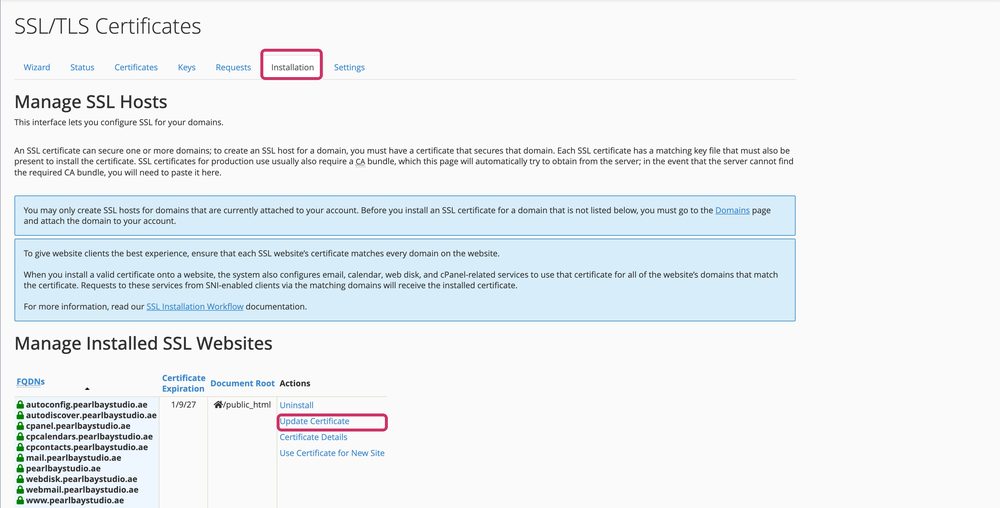
Task: Click lock icon next to cpcalendars.pearlbaystudio.ae
Action: (x=20, y=437)
